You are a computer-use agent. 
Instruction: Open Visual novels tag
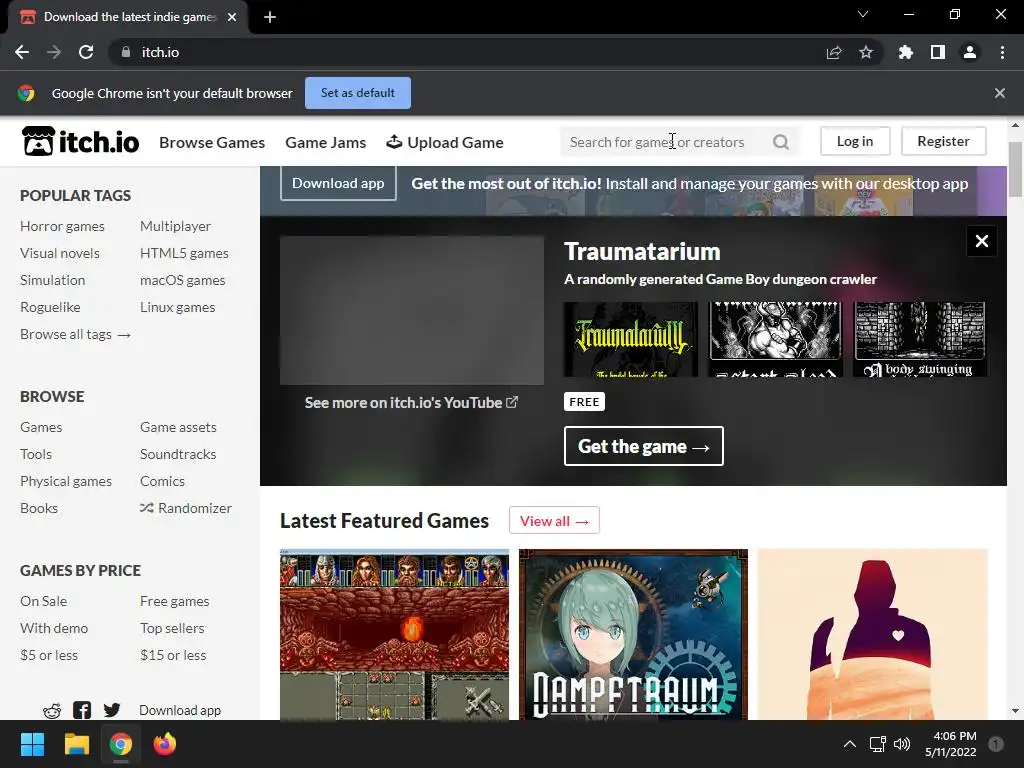[59, 253]
